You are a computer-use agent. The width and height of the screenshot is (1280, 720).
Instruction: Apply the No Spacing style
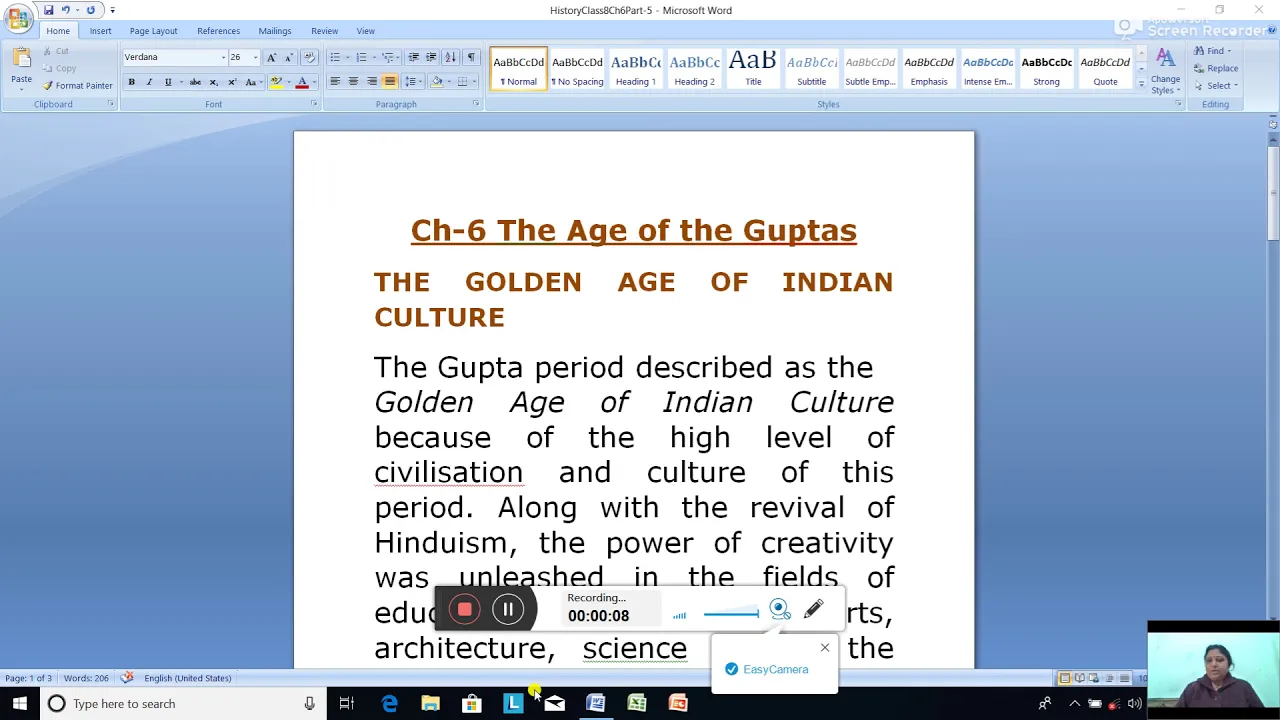(577, 69)
